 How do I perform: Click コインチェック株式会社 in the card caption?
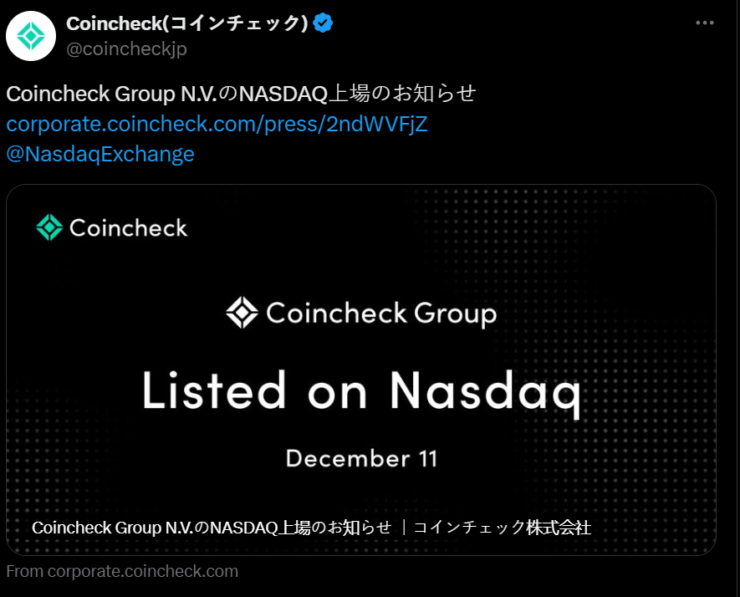pos(502,527)
